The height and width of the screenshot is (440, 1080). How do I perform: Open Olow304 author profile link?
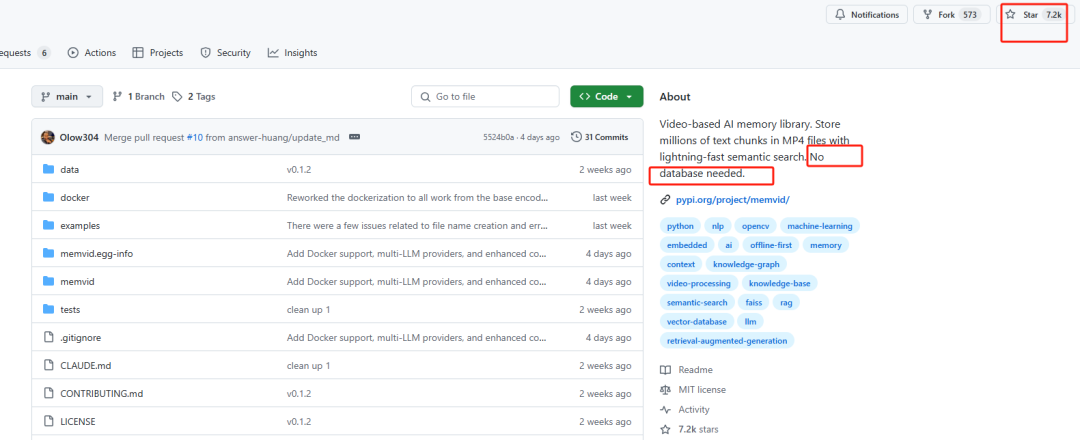coord(79,137)
